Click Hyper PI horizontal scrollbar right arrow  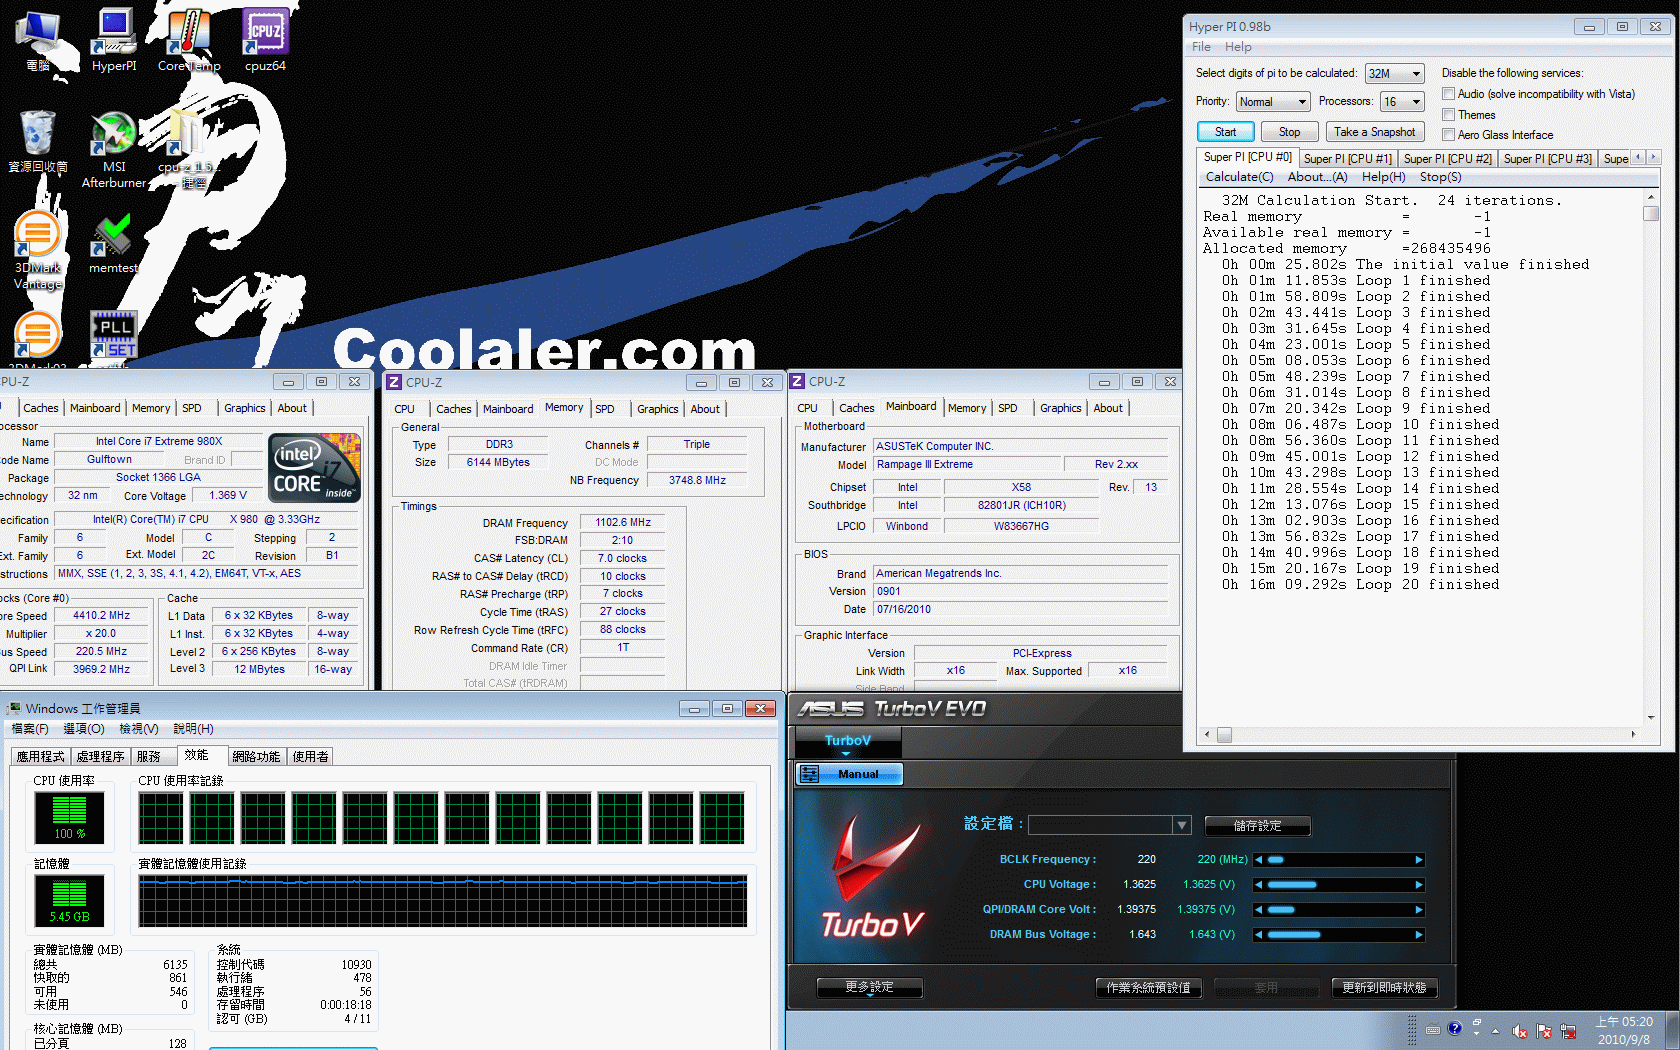[1633, 735]
